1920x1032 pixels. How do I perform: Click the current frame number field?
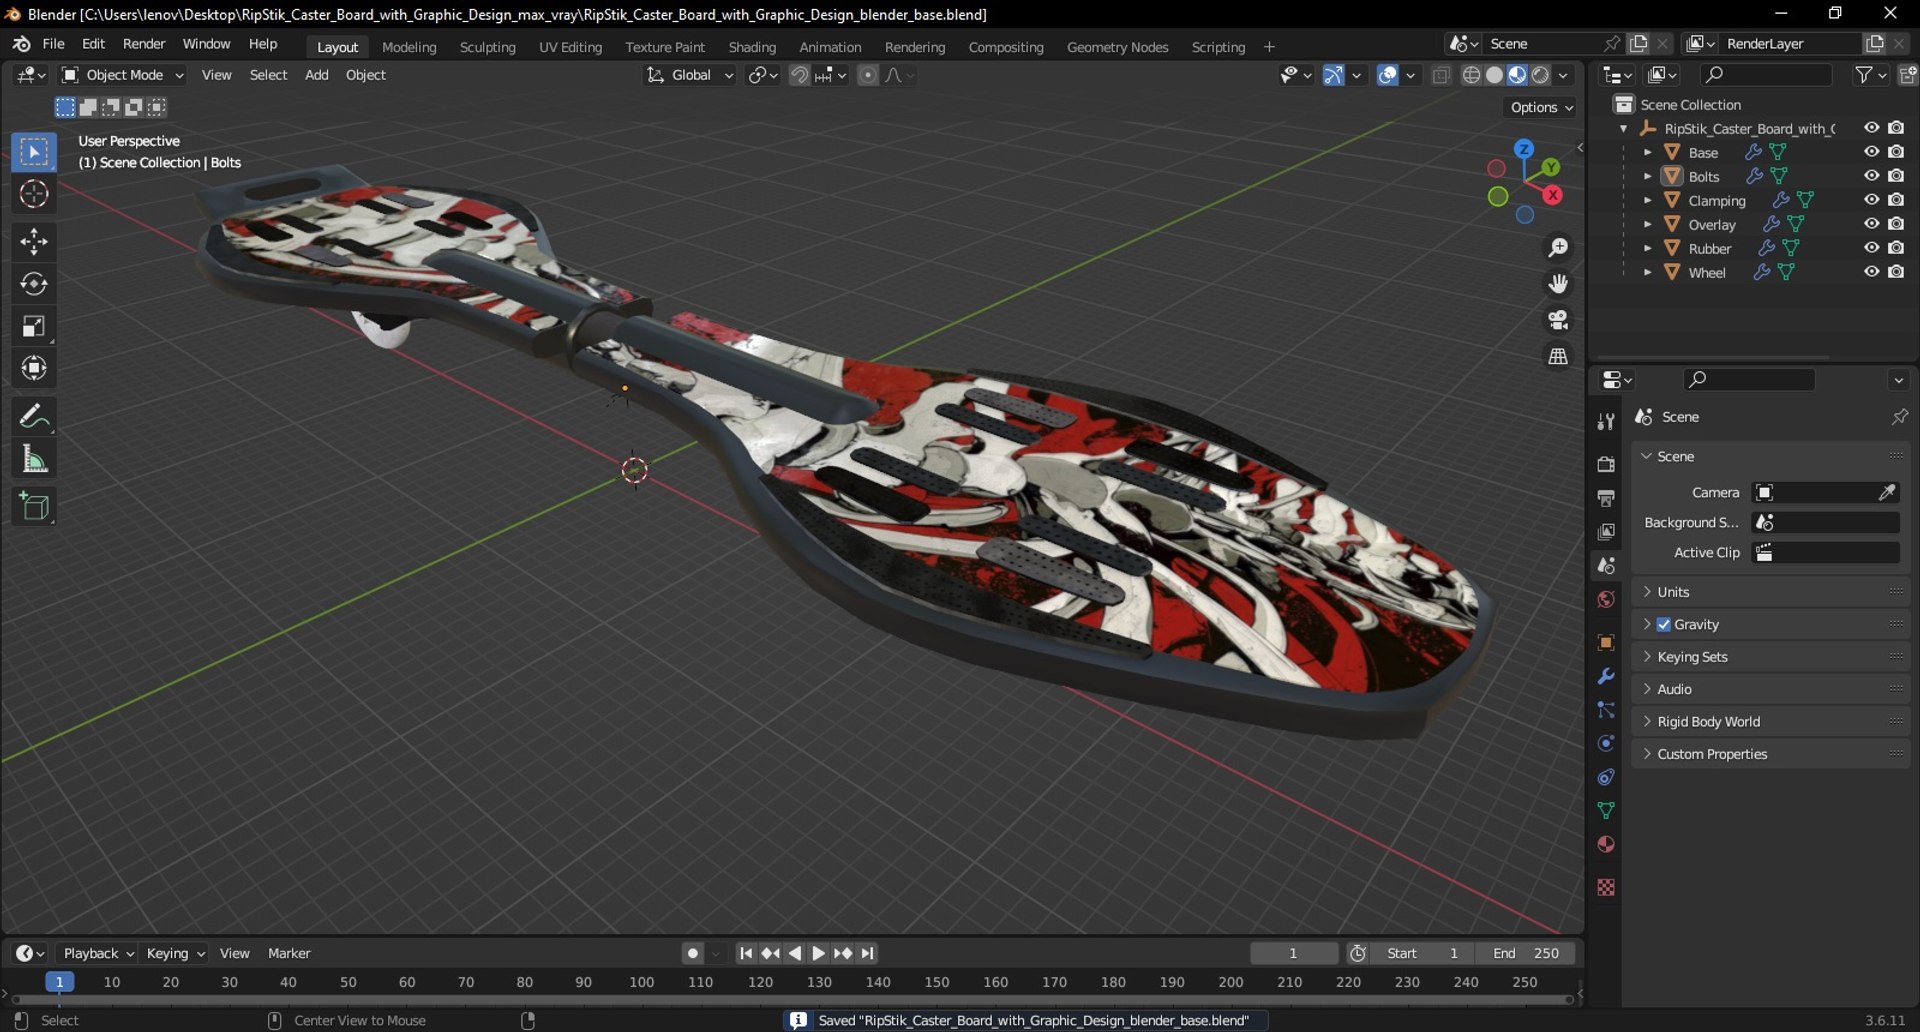(1294, 953)
